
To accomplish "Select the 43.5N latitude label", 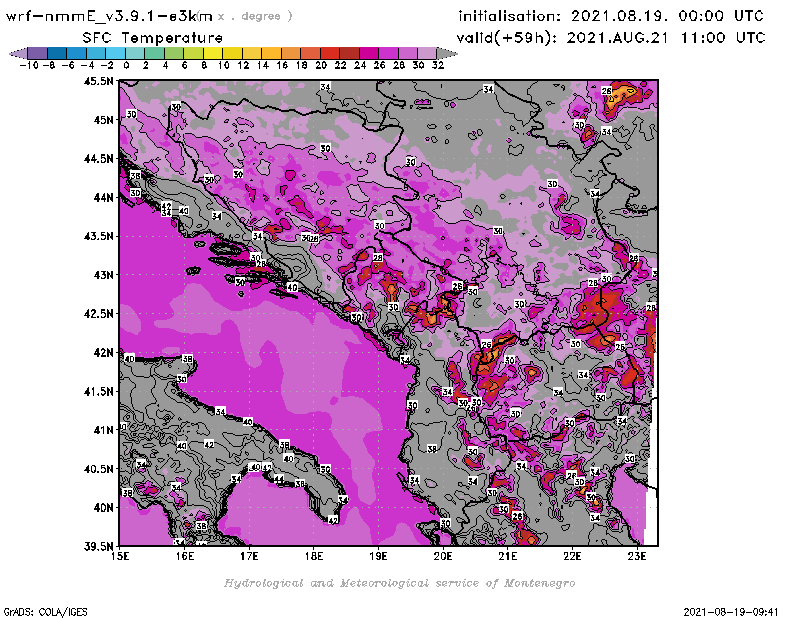I will (x=99, y=236).
